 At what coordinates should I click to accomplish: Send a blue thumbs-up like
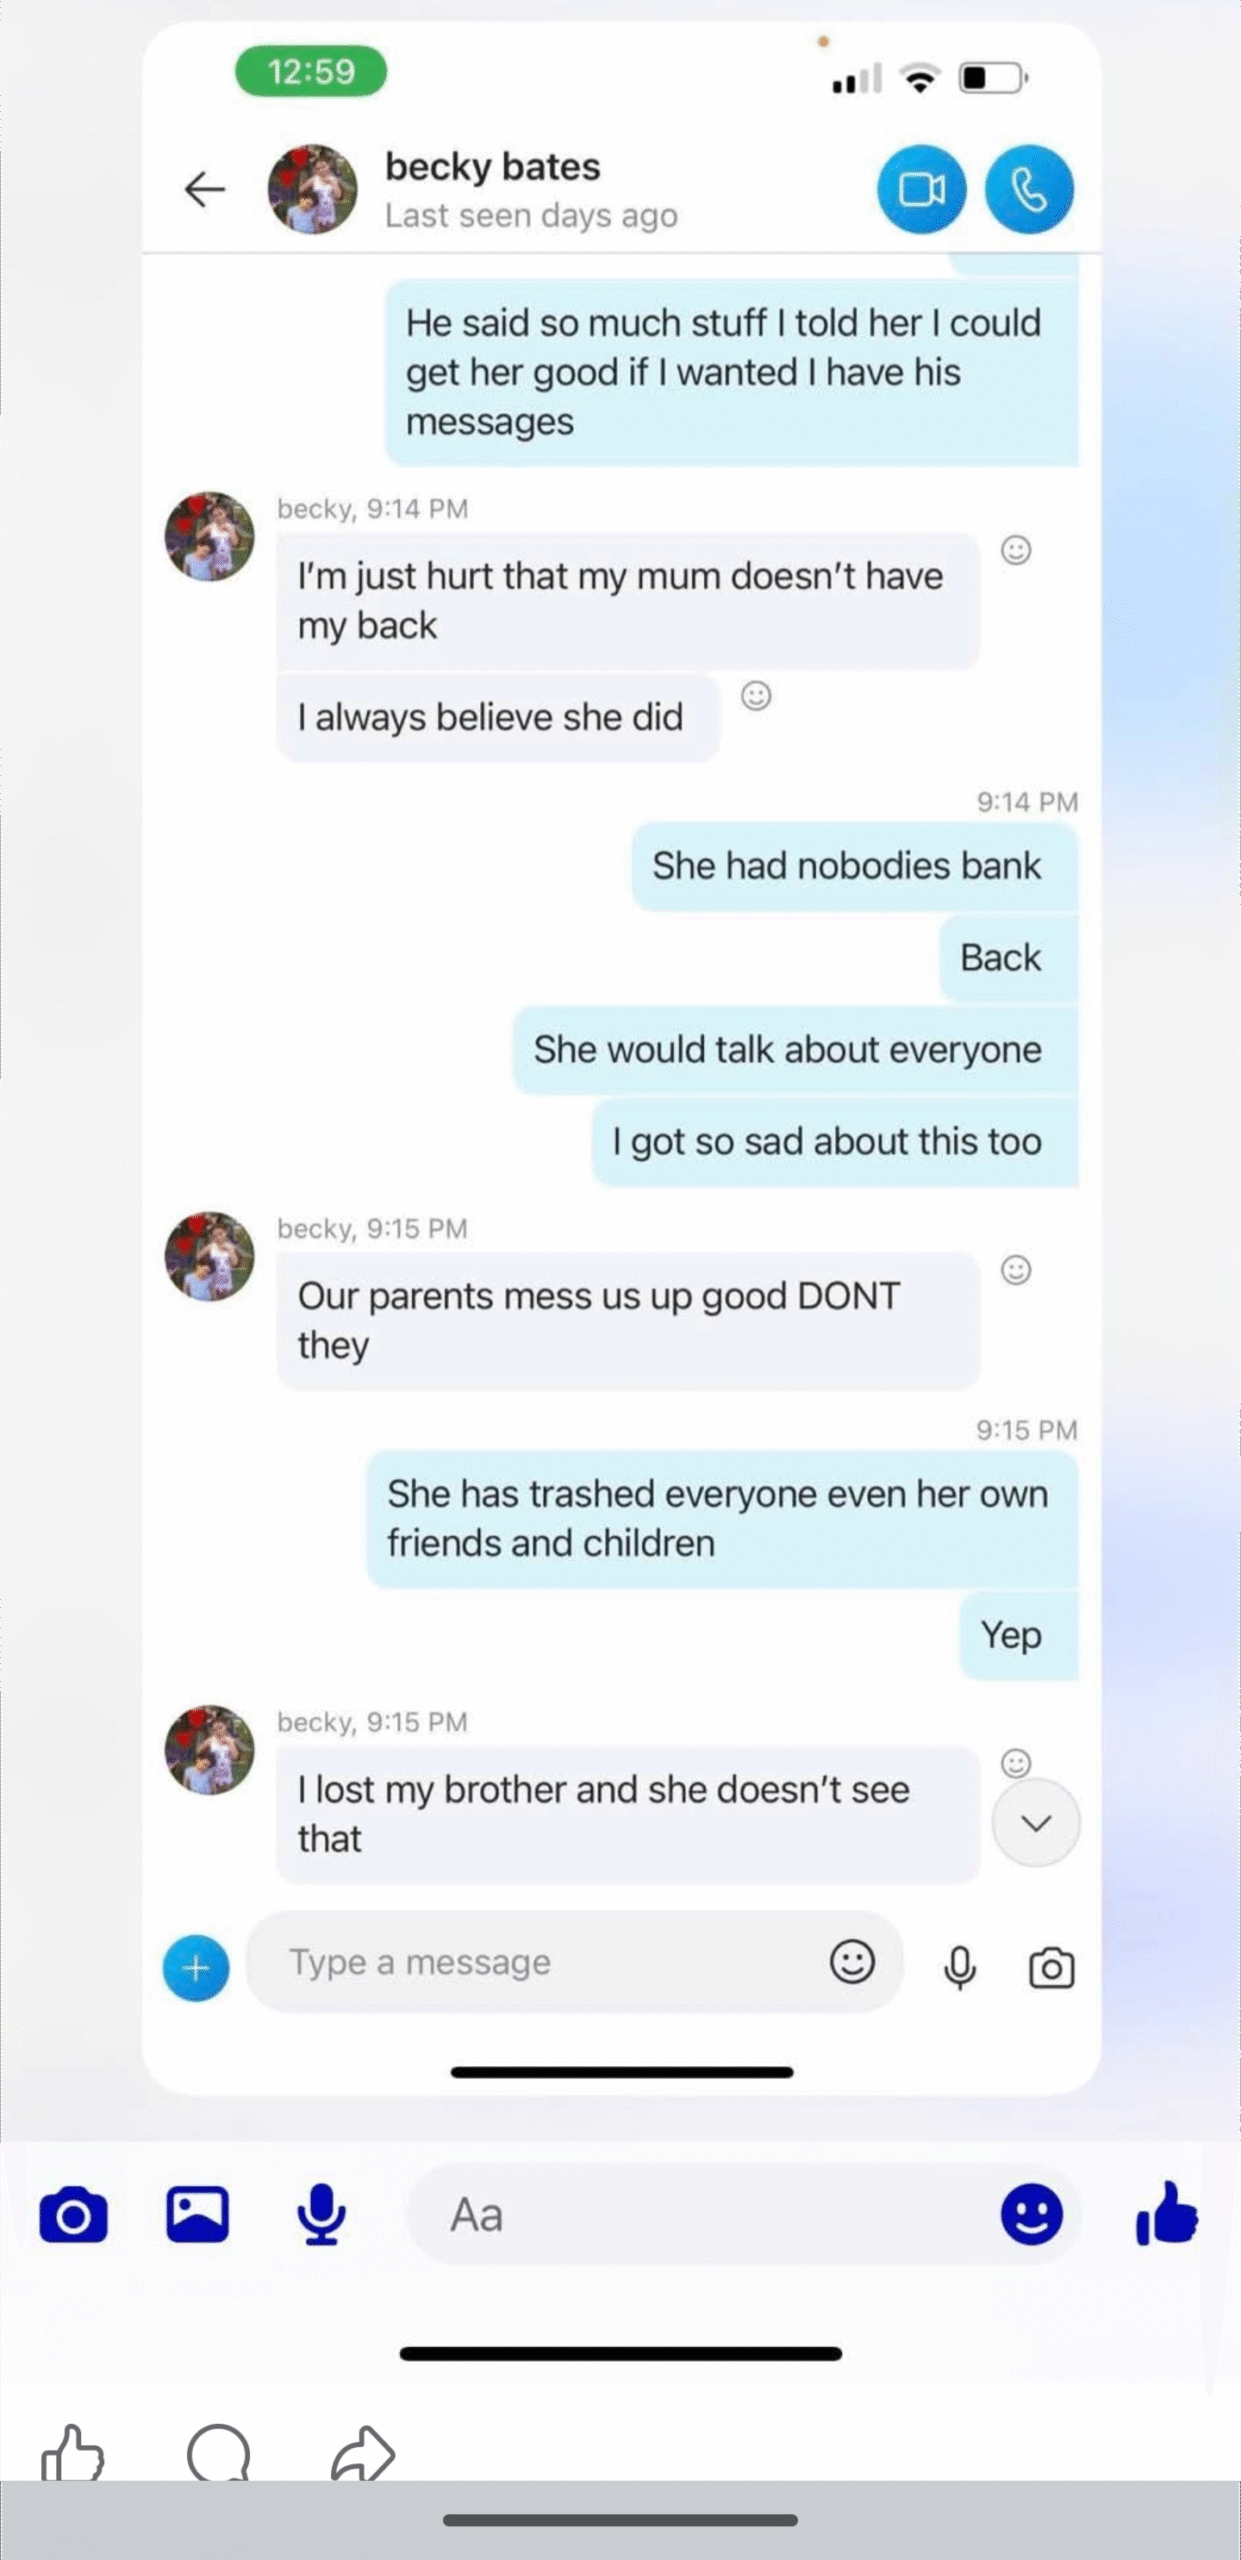[1167, 2214]
